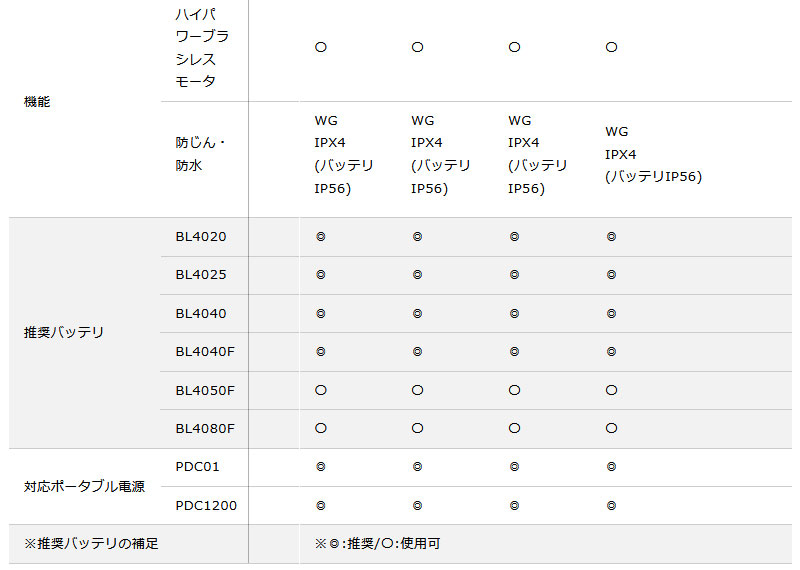This screenshot has height=570, width=800.
Task: Click the BL4025 battery label
Action: pos(201,275)
